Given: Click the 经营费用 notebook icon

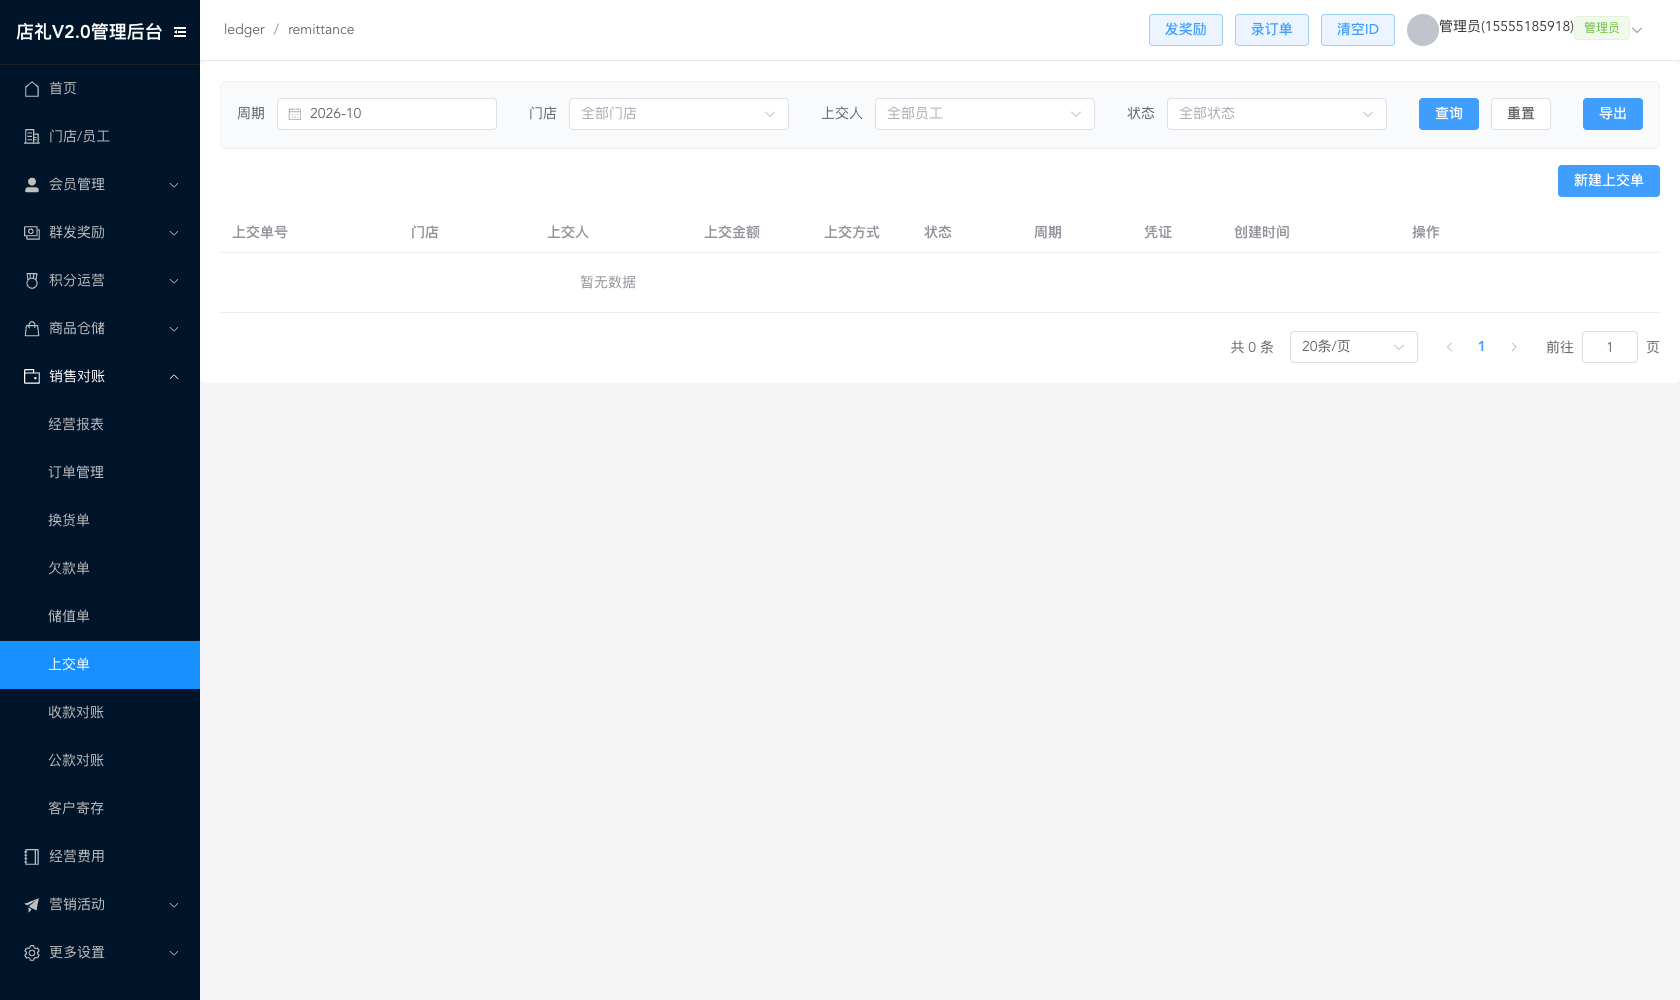Looking at the screenshot, I should pos(32,857).
